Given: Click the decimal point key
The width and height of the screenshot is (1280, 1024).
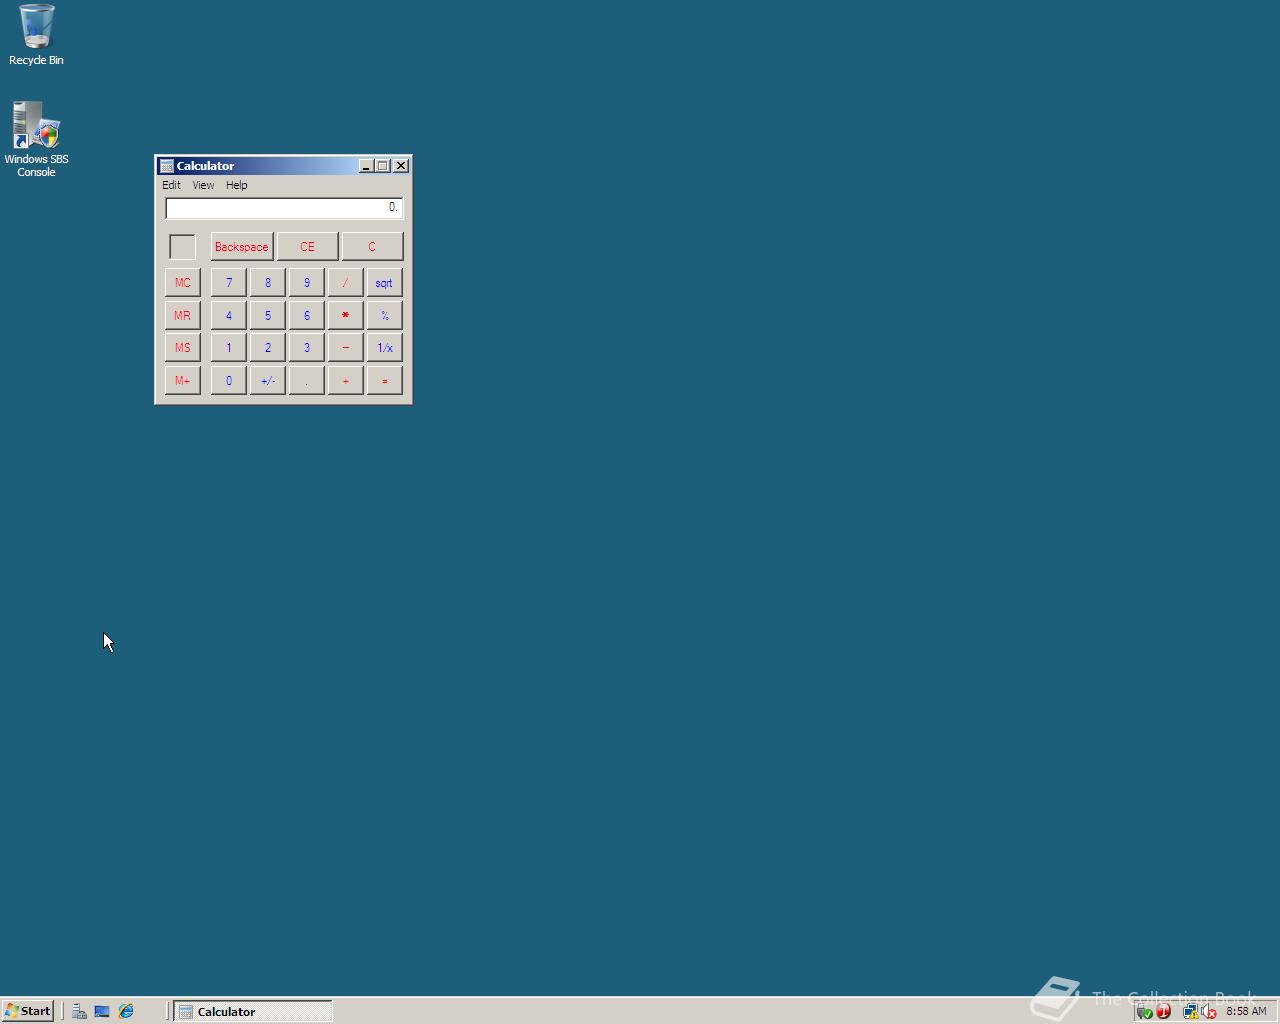Looking at the screenshot, I should [x=306, y=380].
